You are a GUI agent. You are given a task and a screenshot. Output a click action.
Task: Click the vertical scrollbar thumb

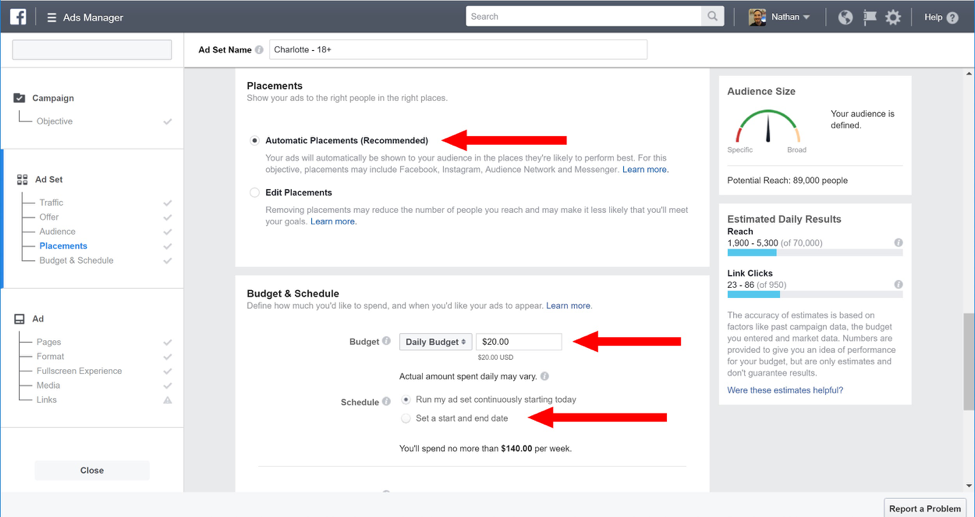point(969,361)
